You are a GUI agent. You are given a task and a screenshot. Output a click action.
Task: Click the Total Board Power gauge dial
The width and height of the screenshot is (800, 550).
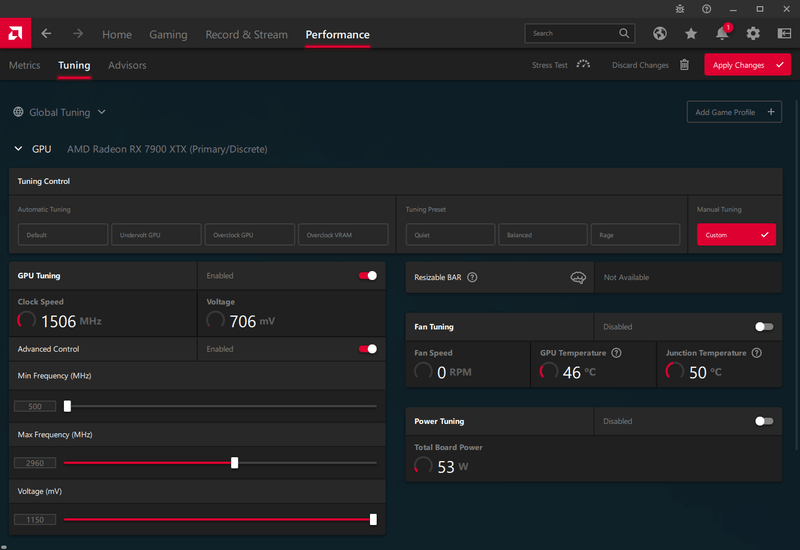click(x=423, y=465)
